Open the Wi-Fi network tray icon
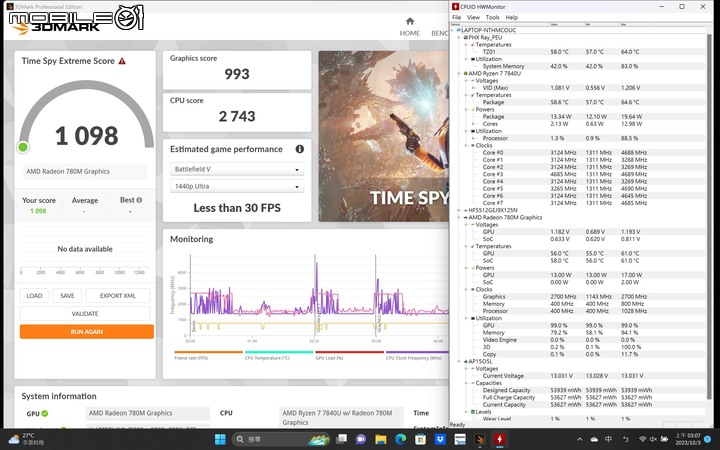This screenshot has width=720, height=450. pos(642,439)
